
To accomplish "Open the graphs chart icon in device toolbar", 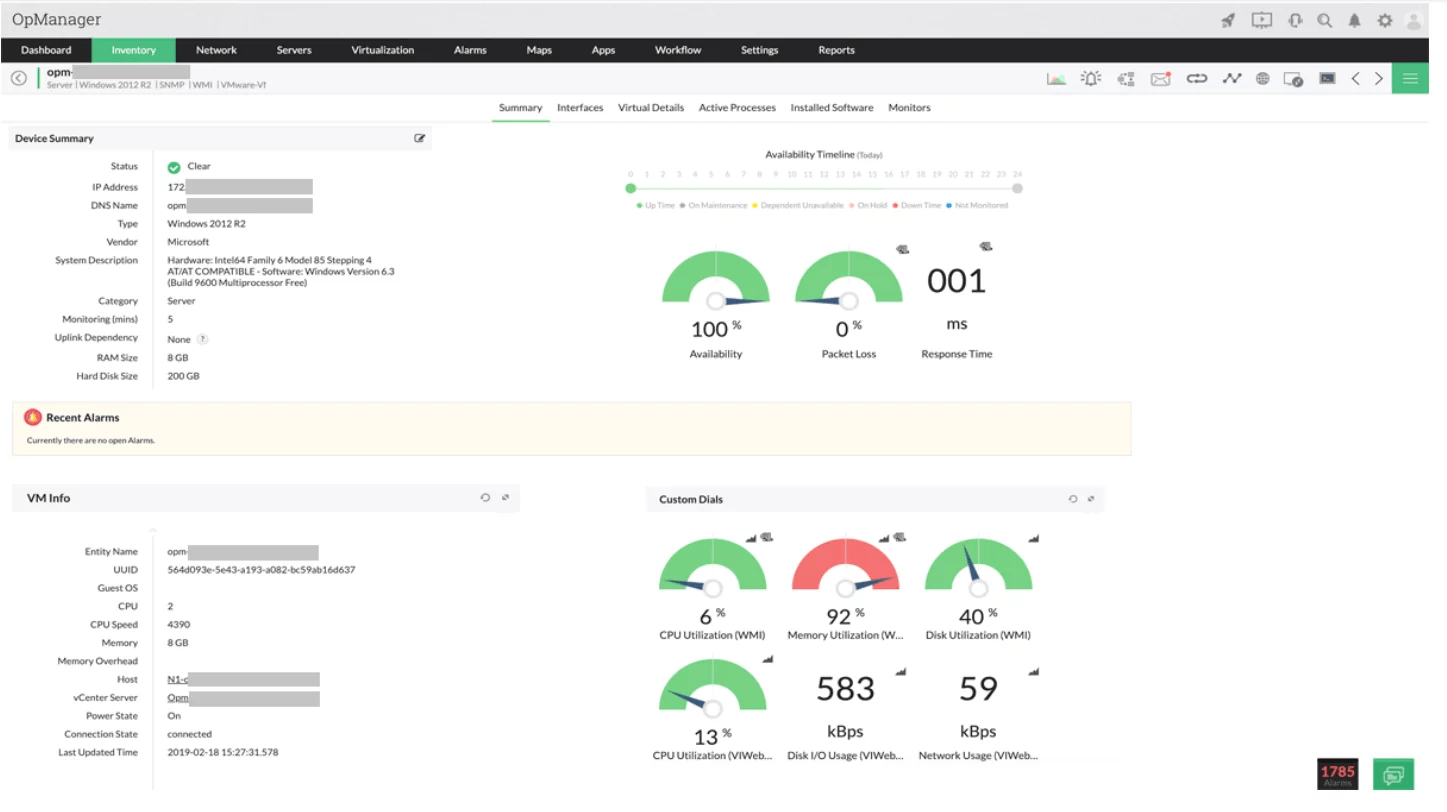I will (x=1056, y=79).
